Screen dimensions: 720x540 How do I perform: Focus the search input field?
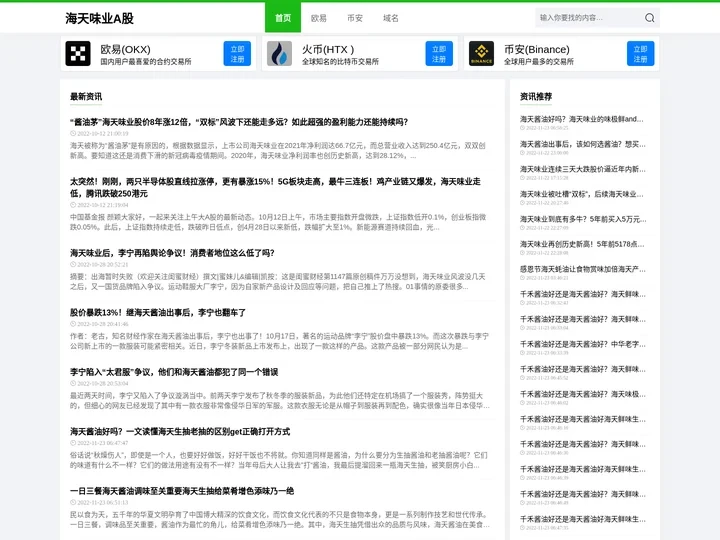(590, 18)
